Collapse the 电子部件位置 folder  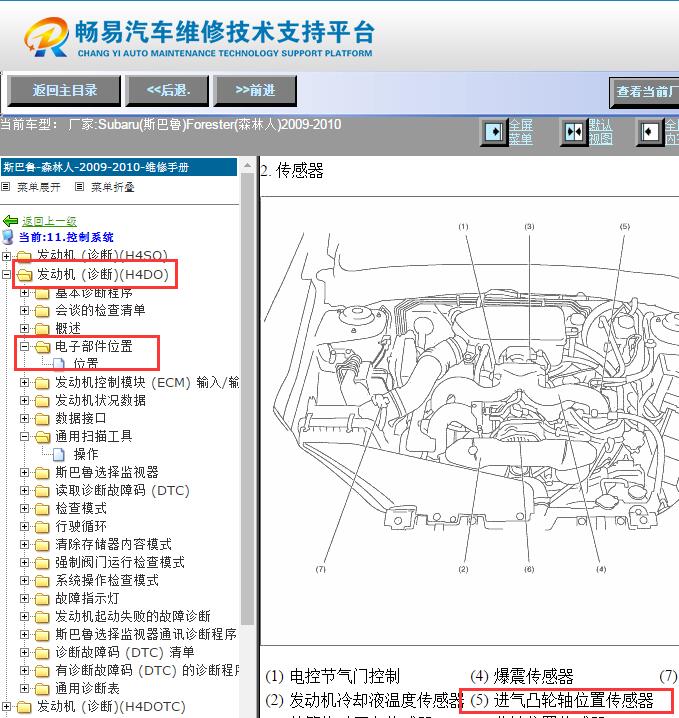click(x=24, y=347)
